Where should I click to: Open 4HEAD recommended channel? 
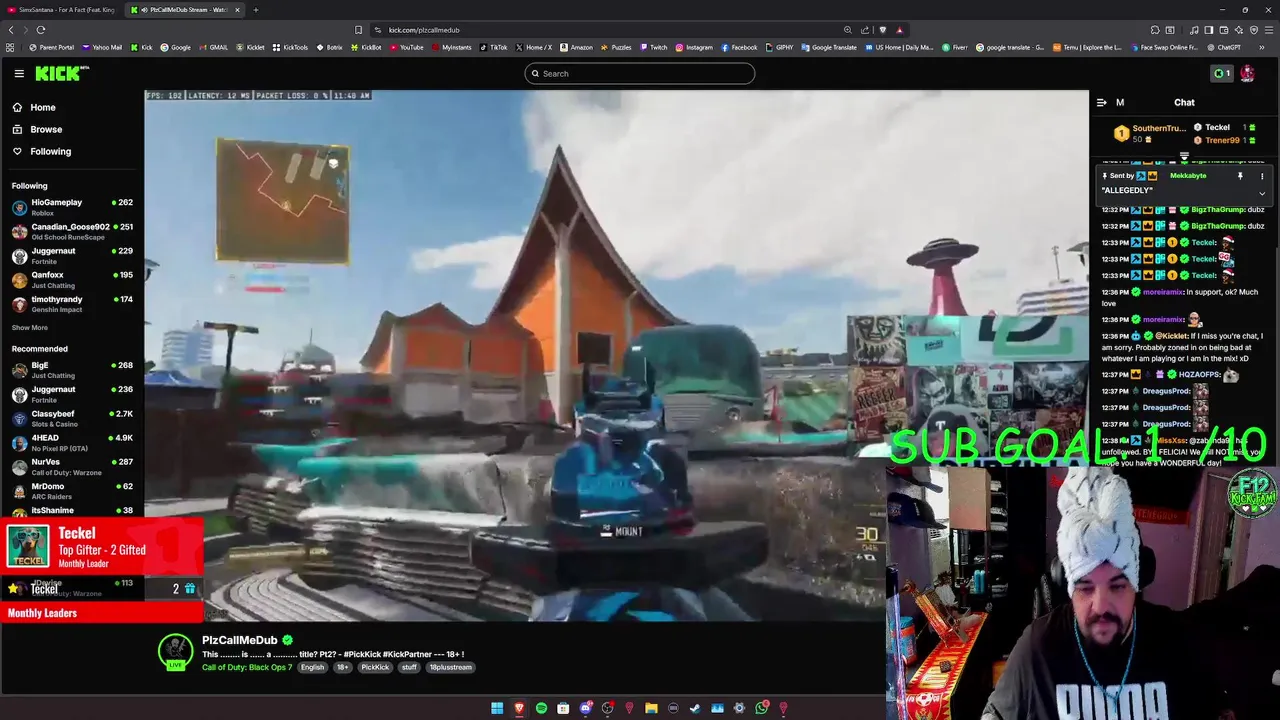[x=72, y=442]
